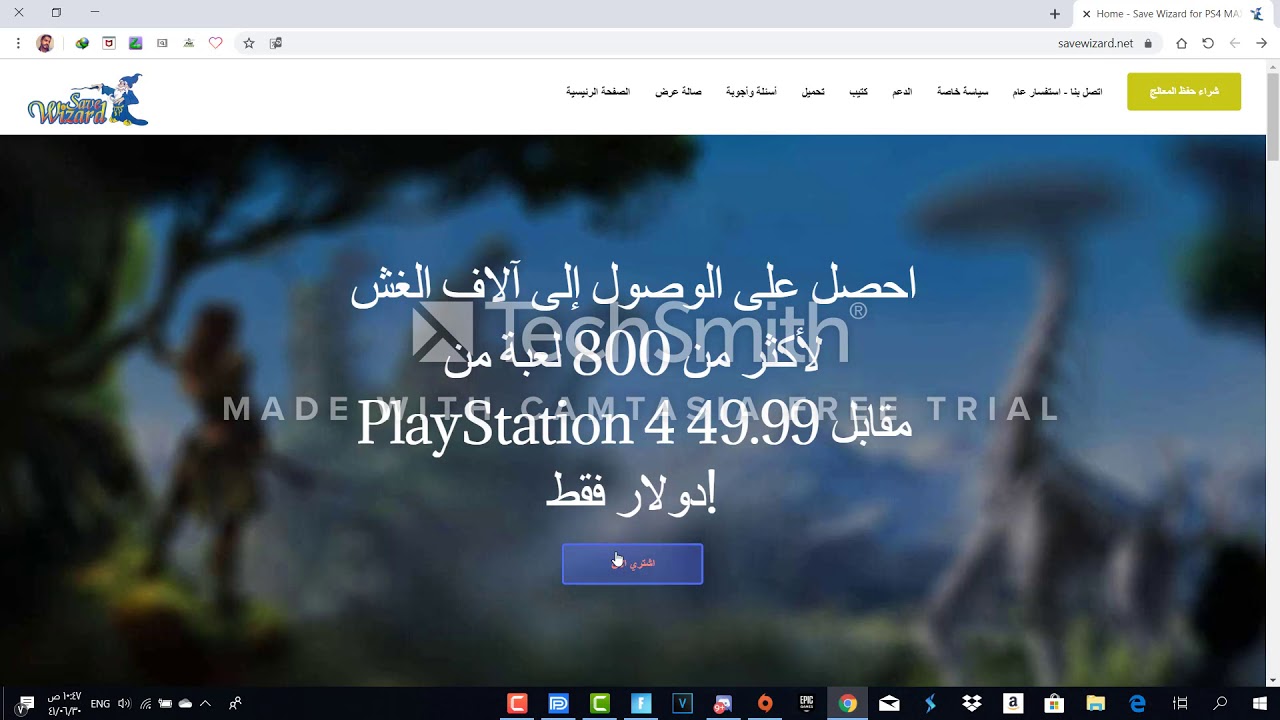
Task: Click the battery status tray icon
Action: (x=165, y=704)
